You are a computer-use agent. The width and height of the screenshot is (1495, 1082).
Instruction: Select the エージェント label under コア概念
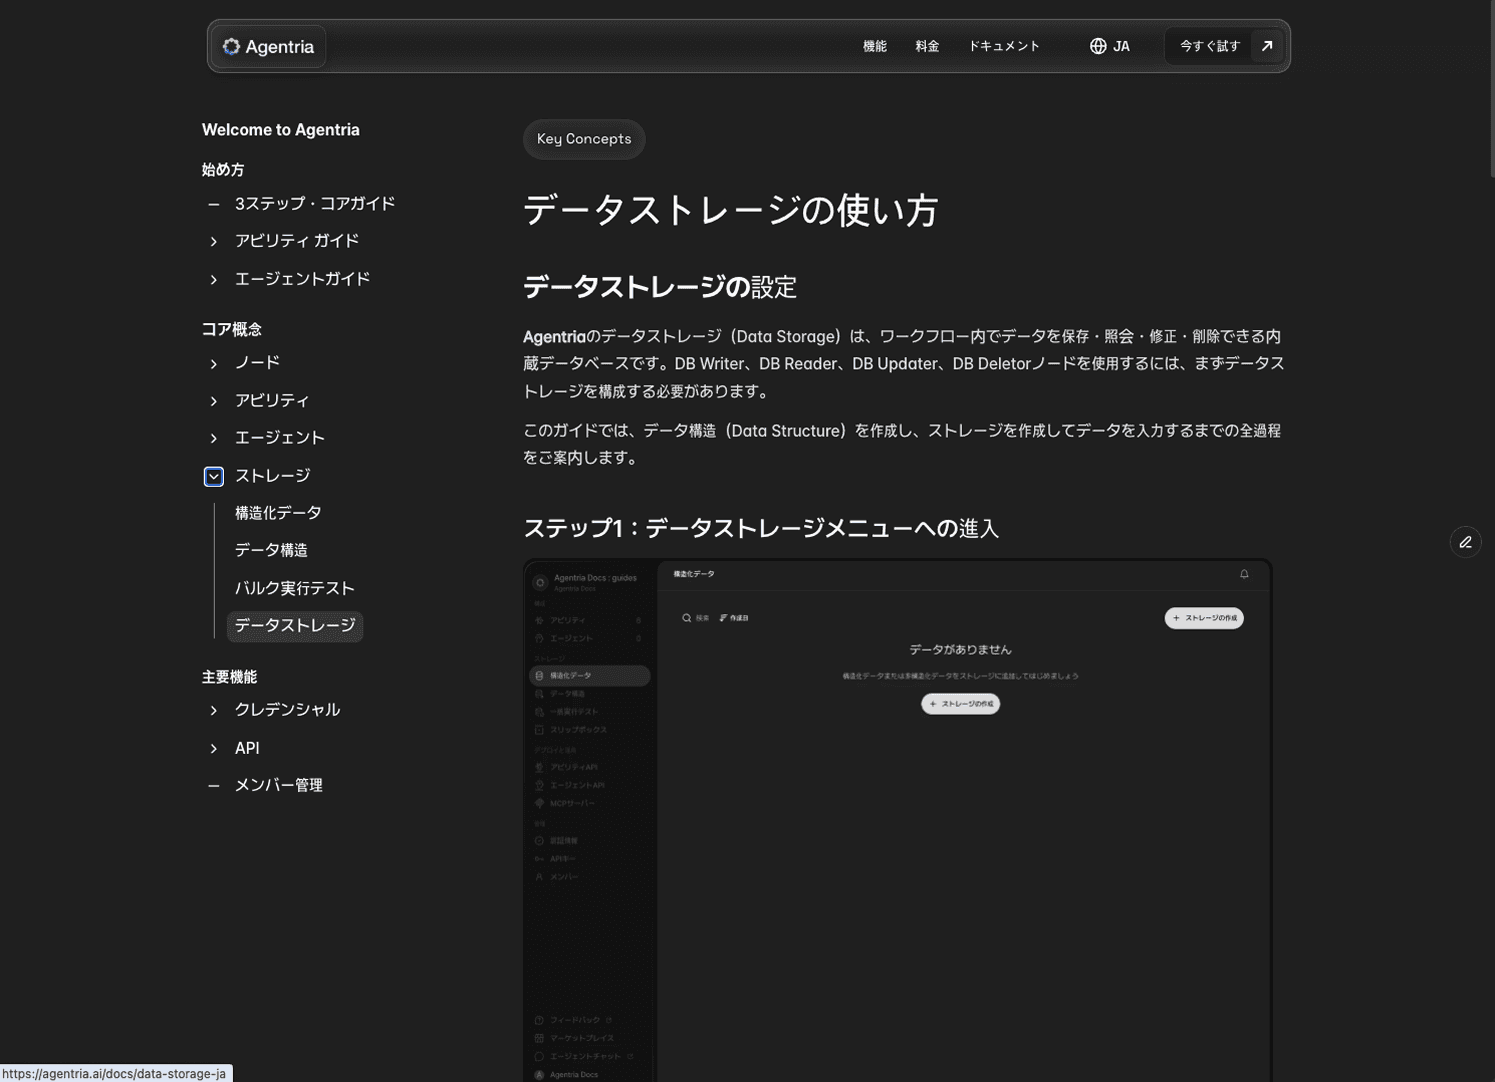click(280, 438)
